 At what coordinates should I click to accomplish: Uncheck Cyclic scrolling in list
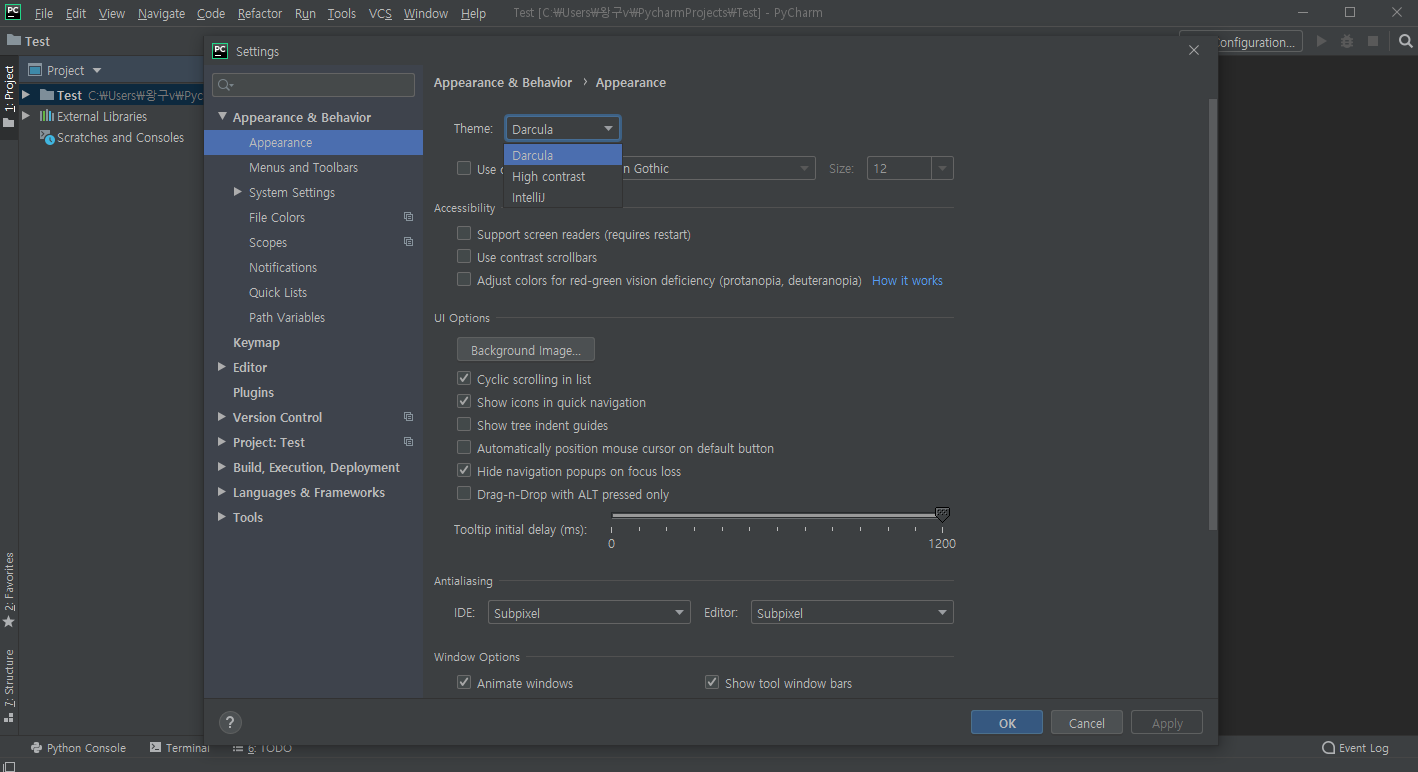point(464,379)
